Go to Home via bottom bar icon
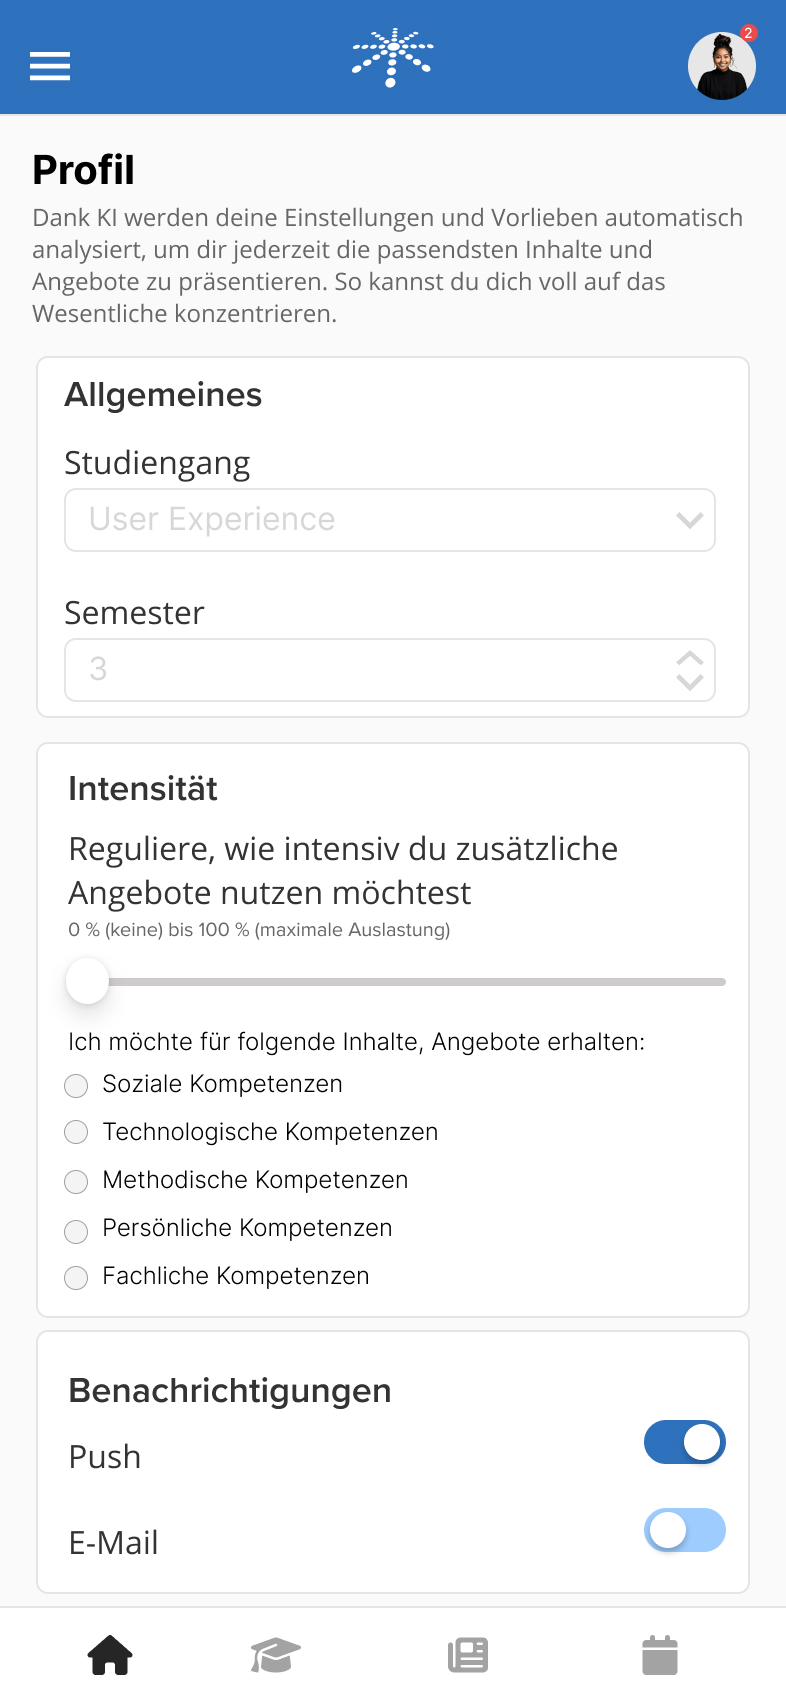786x1704 pixels. point(110,1655)
